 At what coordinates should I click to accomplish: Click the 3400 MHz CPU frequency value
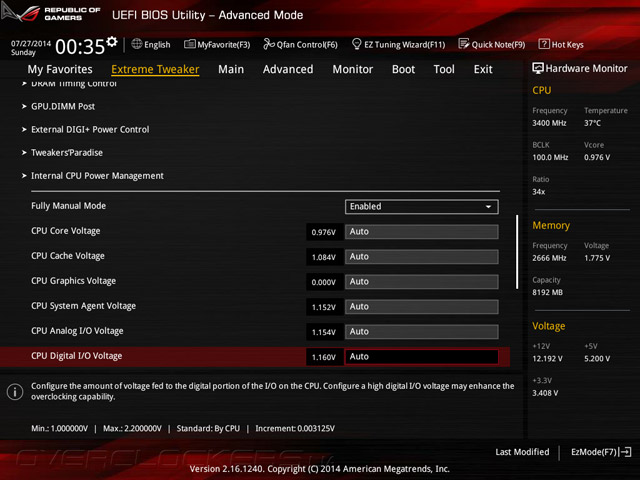(x=549, y=123)
